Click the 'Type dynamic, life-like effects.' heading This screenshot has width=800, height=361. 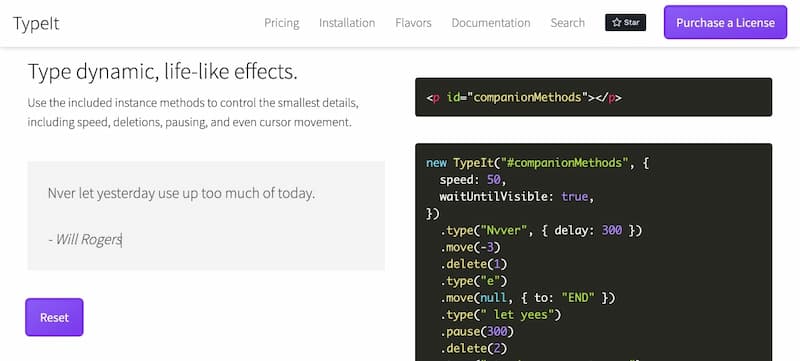coord(162,72)
